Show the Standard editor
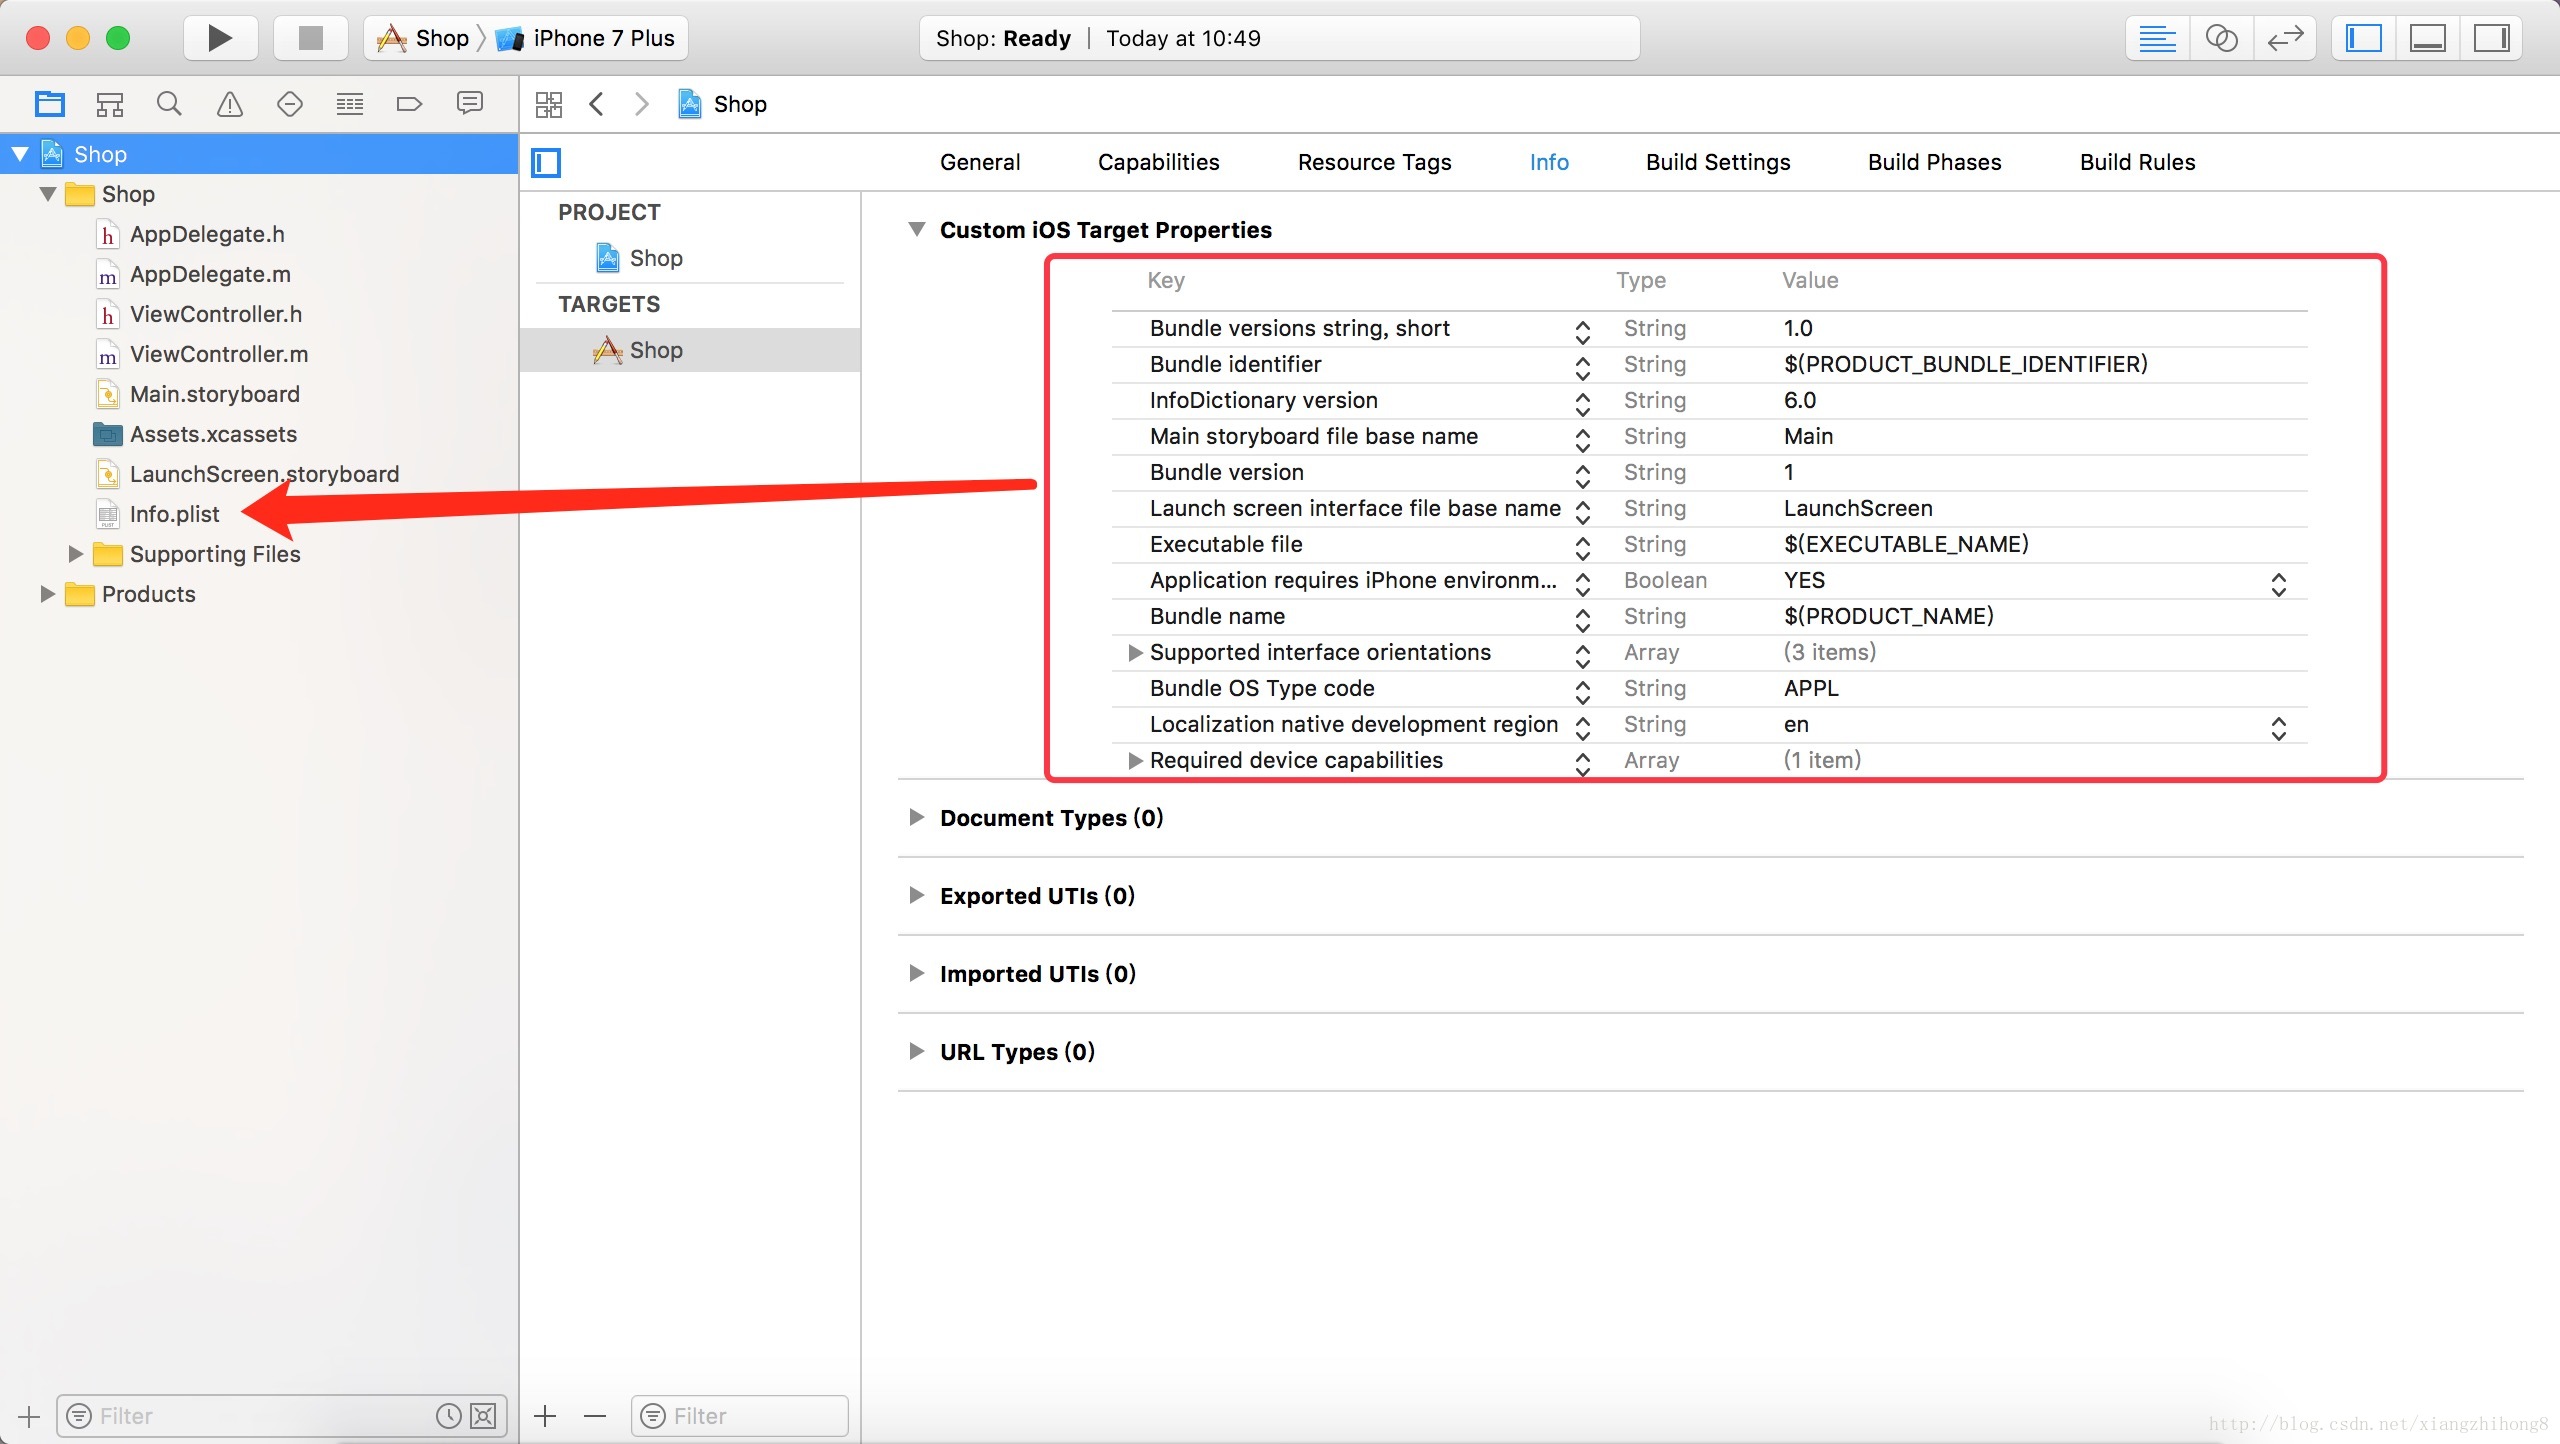The image size is (2560, 1444). 2157,38
